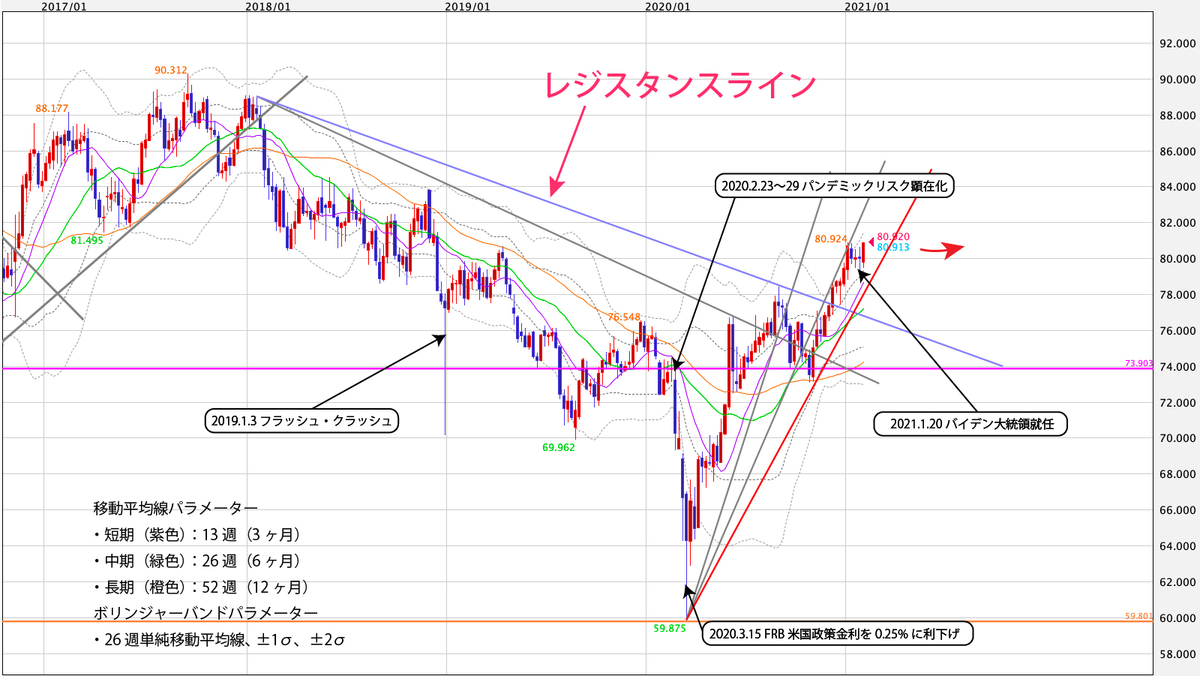
Task: Click the orange 59.803 level label
Action: (1139, 617)
